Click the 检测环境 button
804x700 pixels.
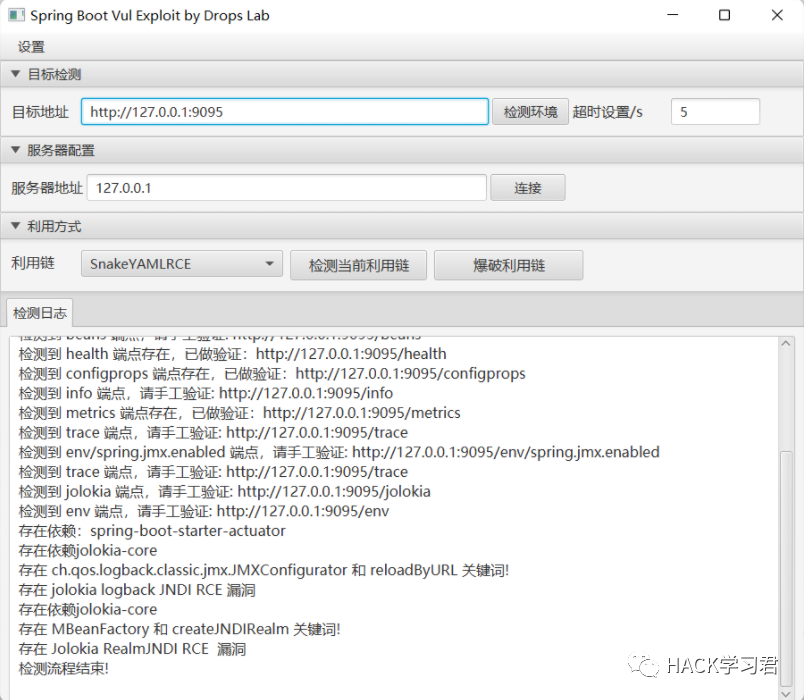(530, 112)
